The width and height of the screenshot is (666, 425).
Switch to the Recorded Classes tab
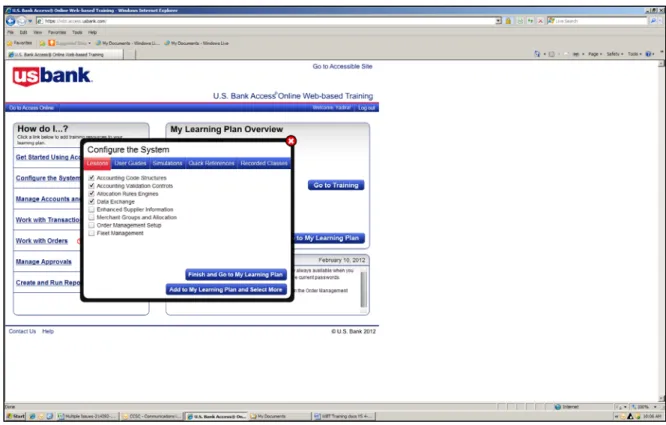click(x=264, y=163)
